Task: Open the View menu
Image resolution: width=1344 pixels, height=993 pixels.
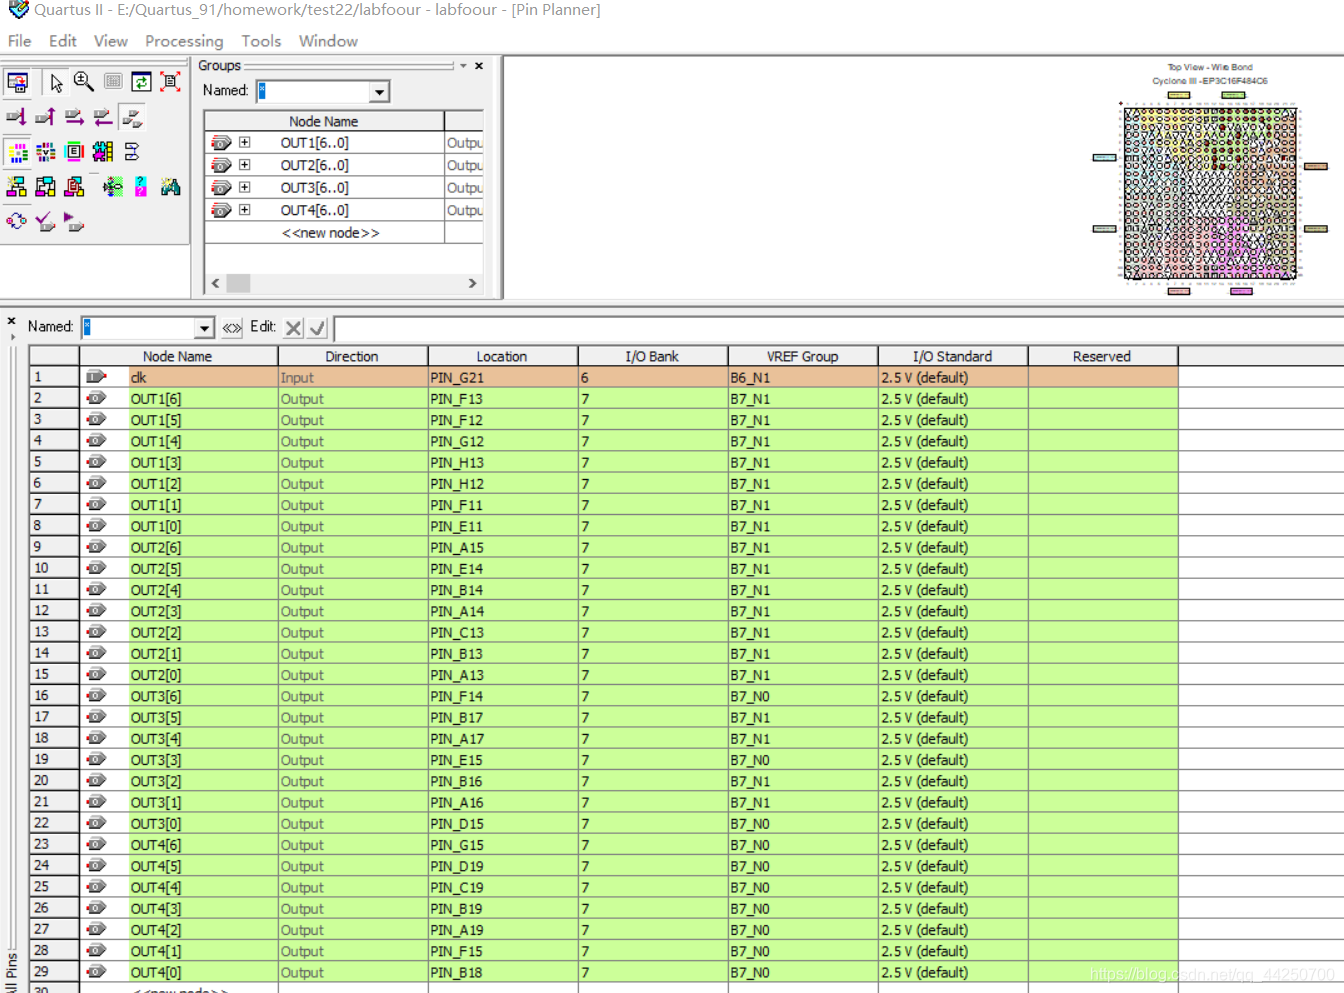Action: click(x=110, y=41)
